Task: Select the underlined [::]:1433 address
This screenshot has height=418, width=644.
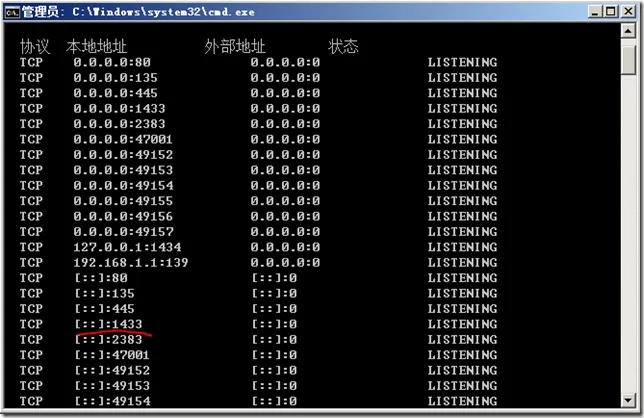Action: (108, 324)
